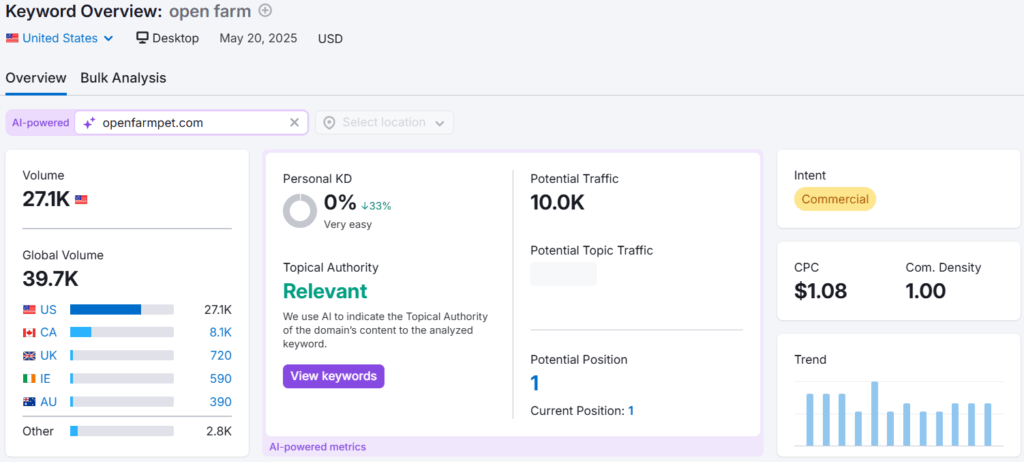Click the USD currency label

[x=330, y=39]
